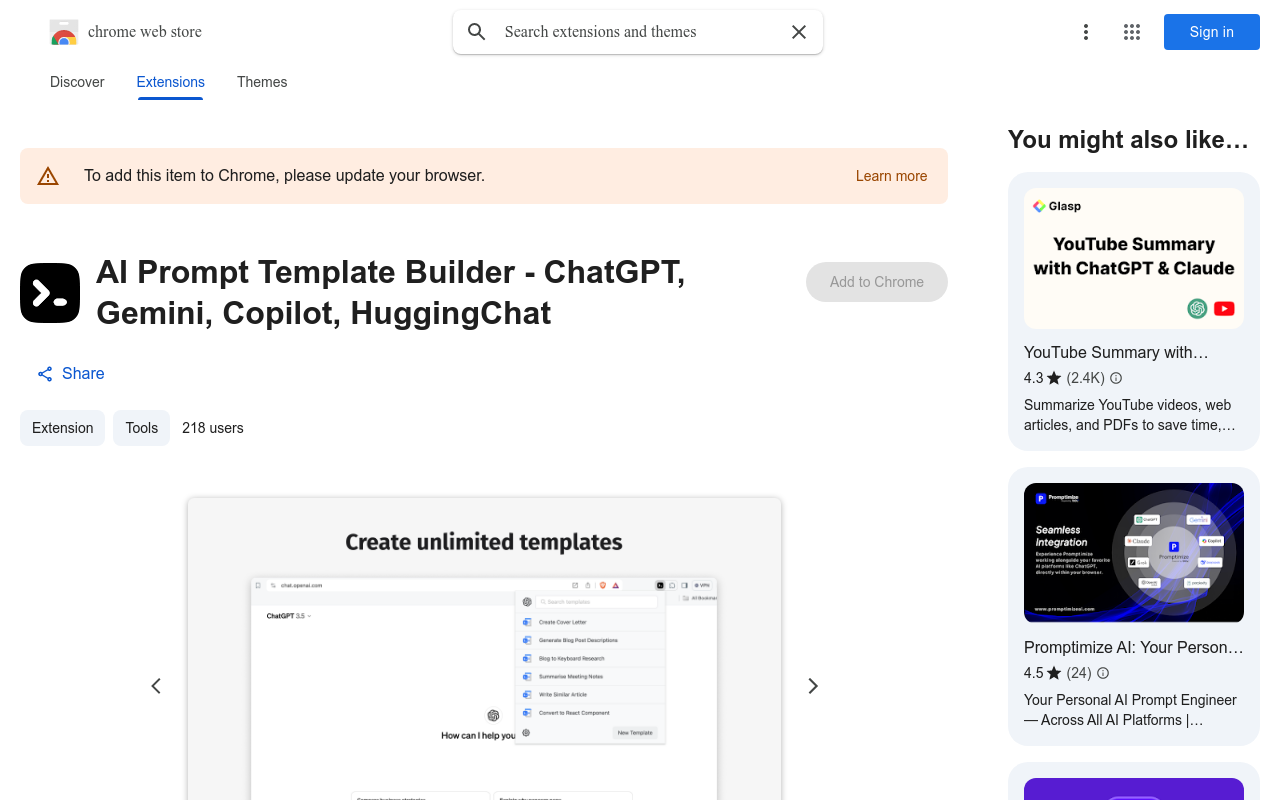
Task: Open the Themes tab
Action: 262,82
